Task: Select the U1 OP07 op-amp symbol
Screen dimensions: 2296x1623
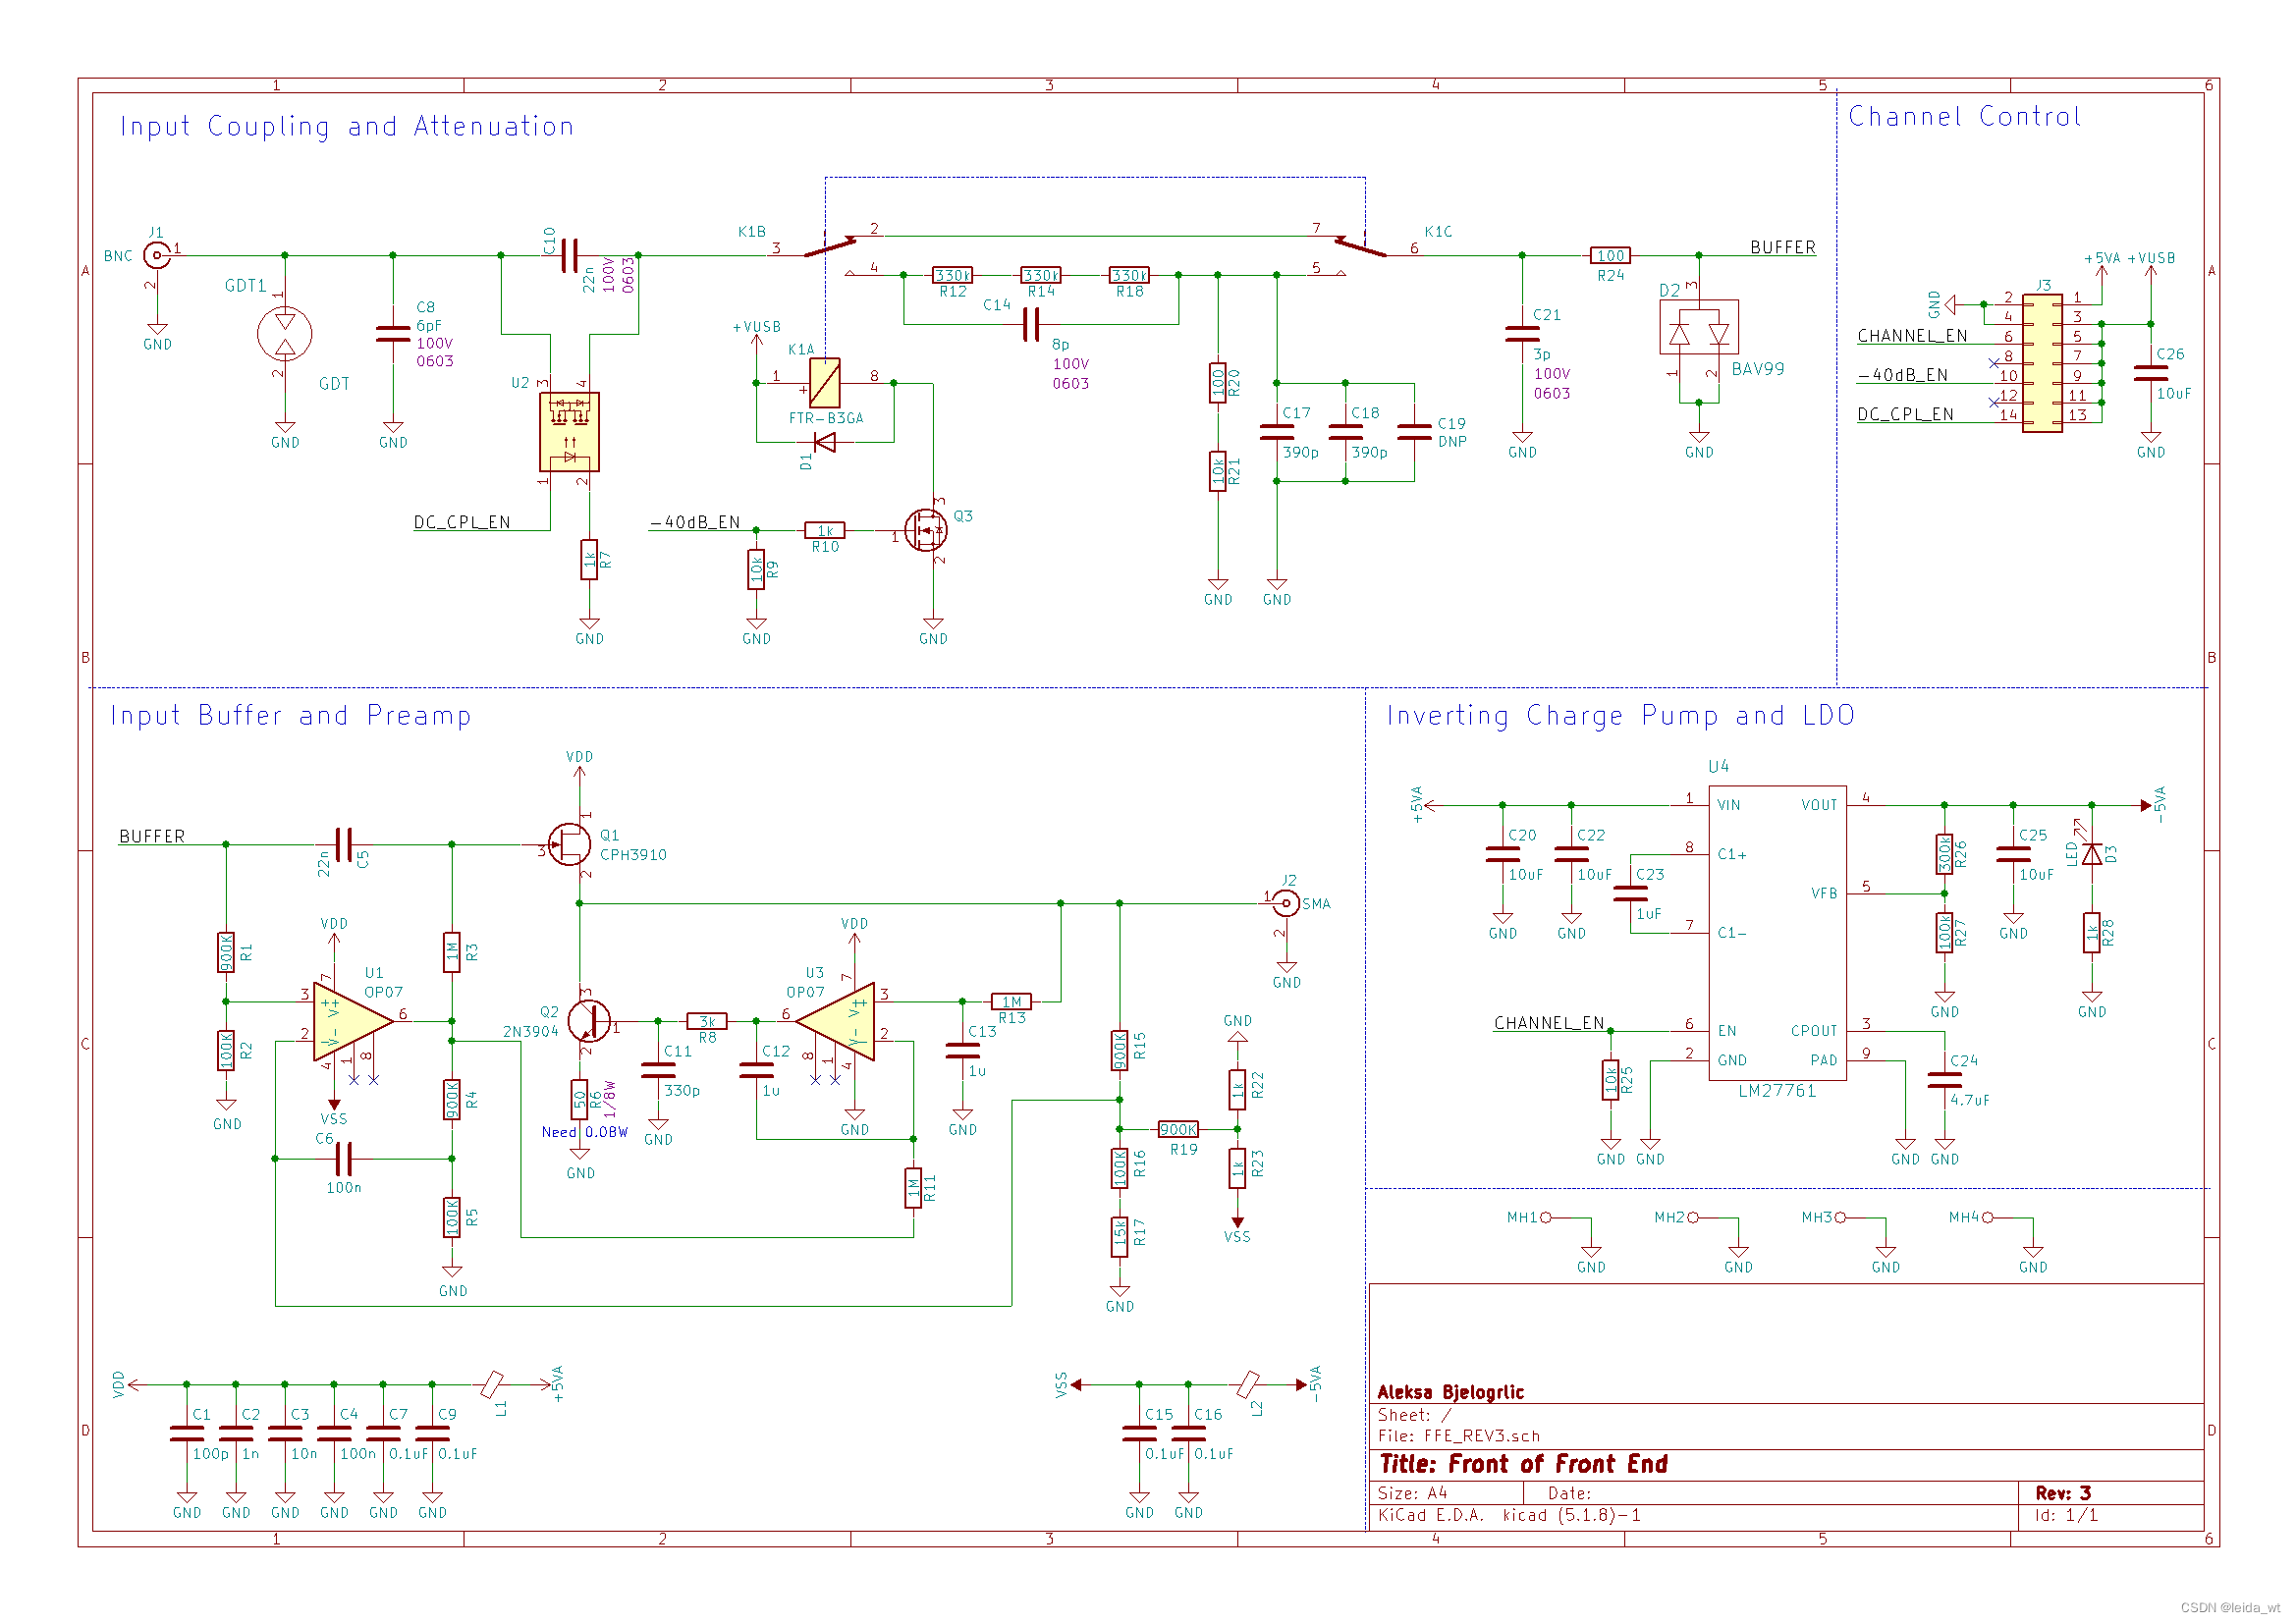Action: (353, 1022)
